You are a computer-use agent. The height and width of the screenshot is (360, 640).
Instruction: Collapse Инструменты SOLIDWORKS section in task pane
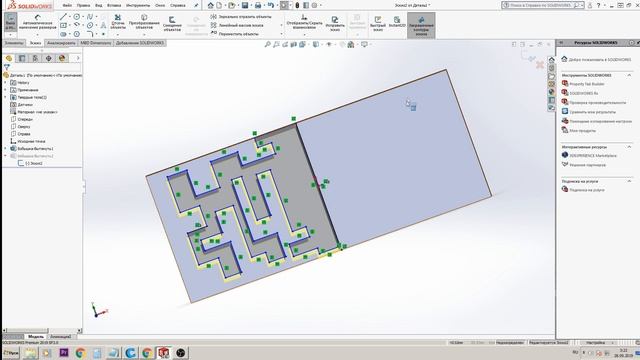click(x=629, y=76)
